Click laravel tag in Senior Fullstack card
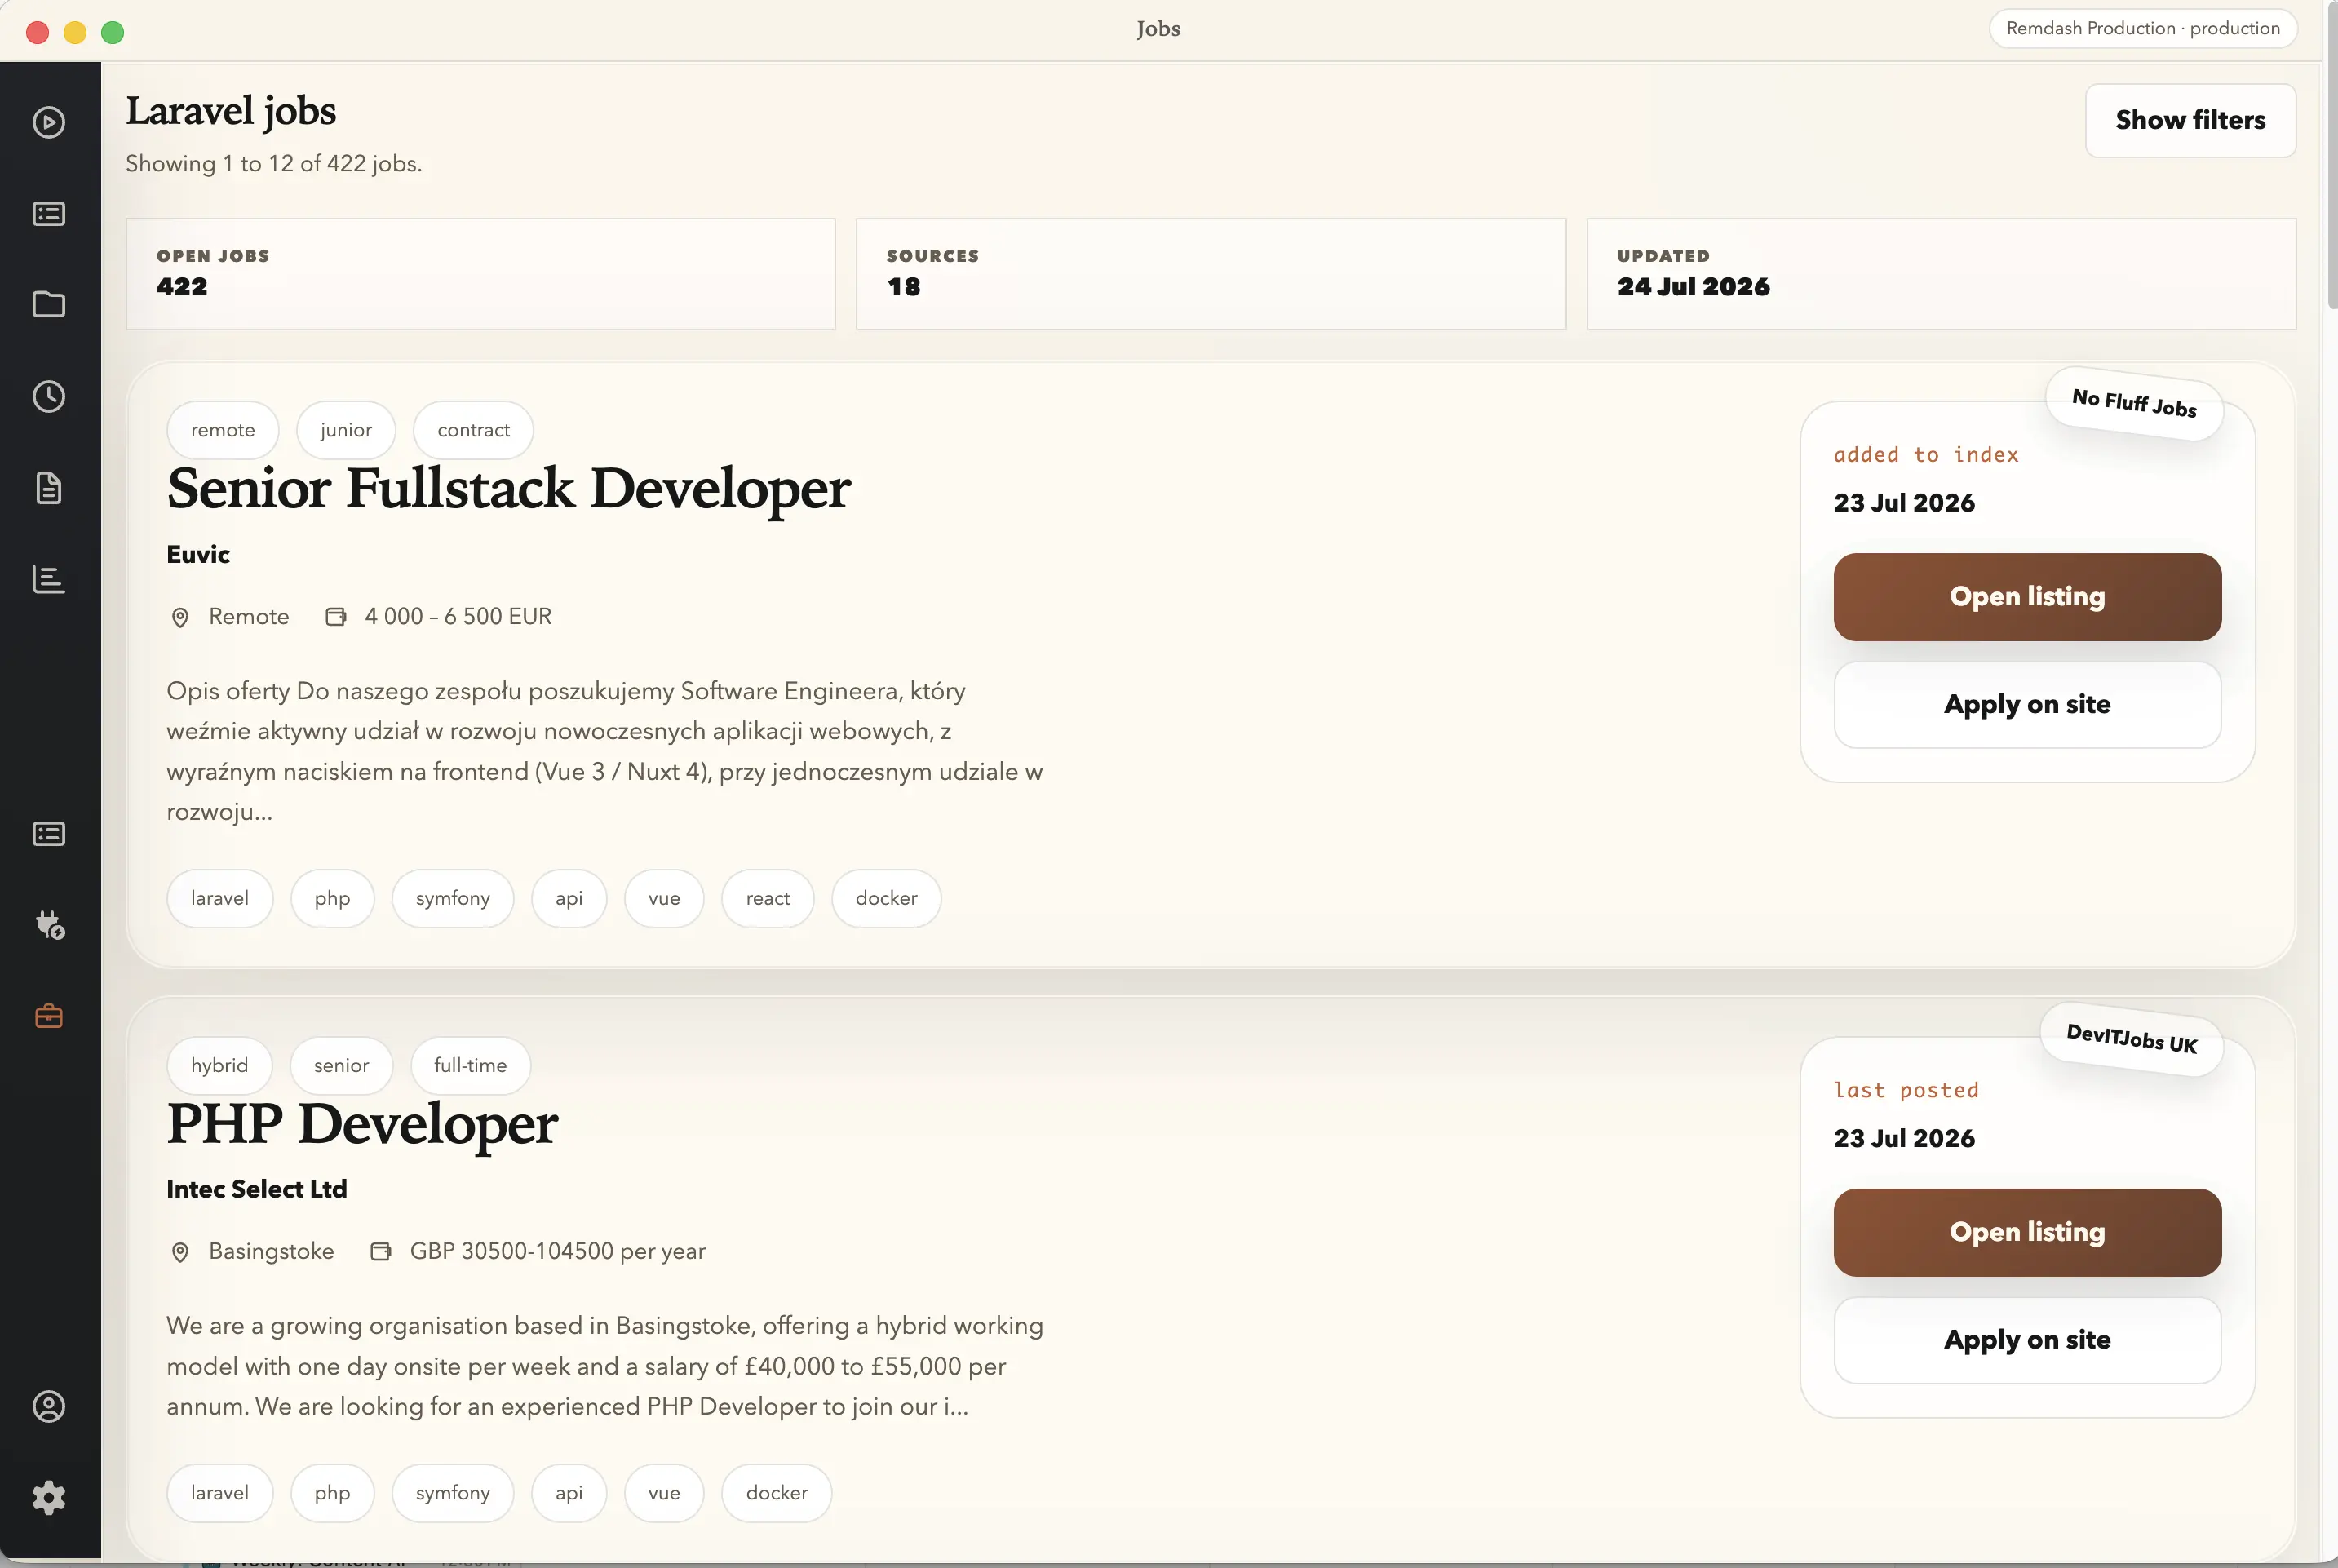 click(x=220, y=898)
